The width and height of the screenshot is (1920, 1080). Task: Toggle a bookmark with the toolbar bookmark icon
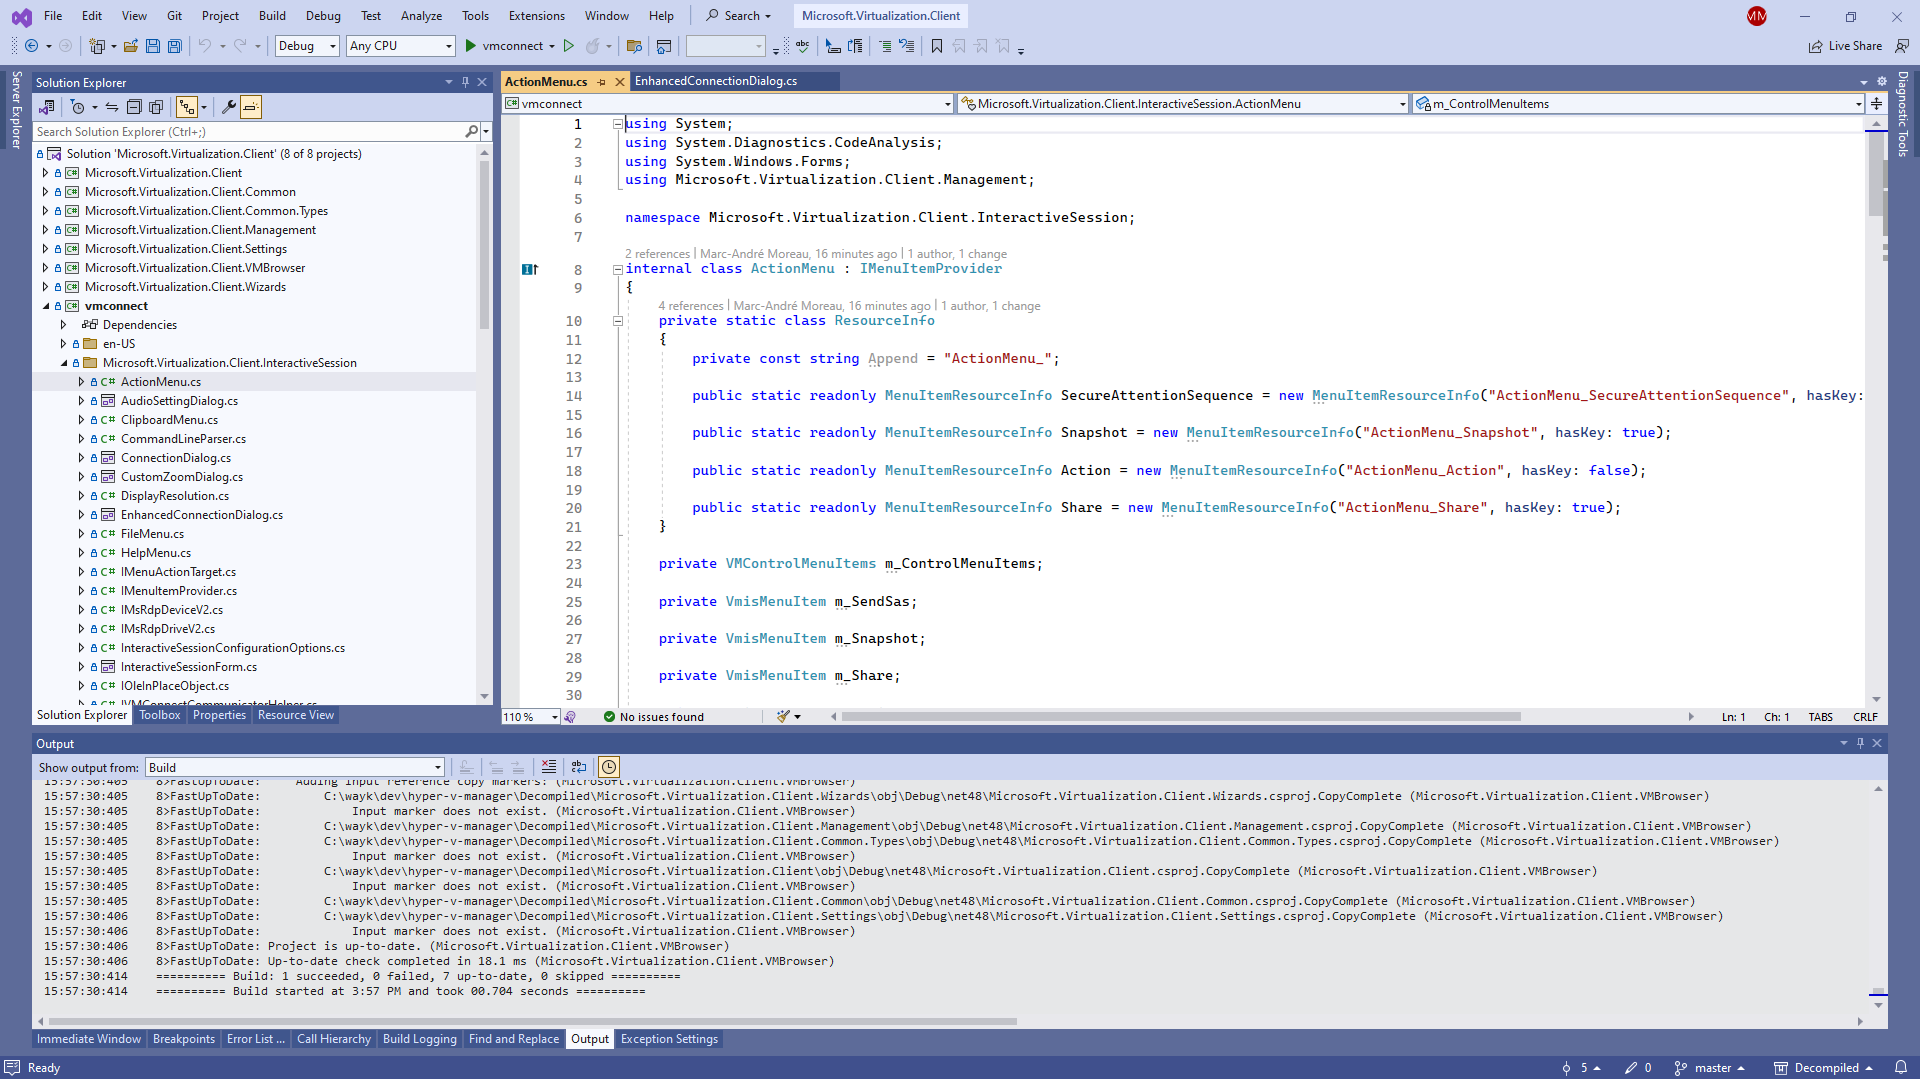pos(937,46)
